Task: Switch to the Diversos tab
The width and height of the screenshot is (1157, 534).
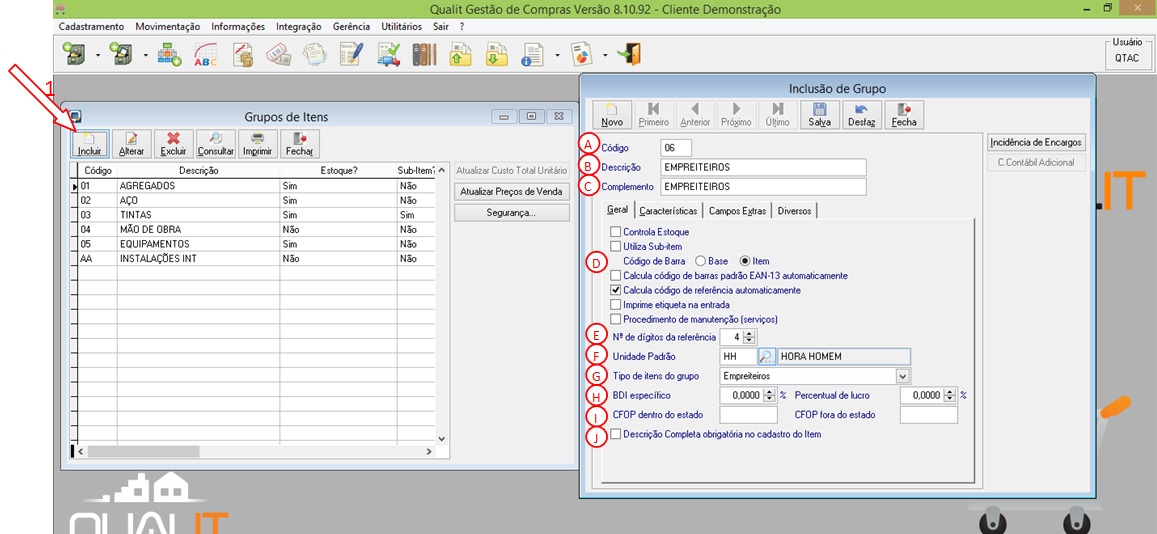Action: [794, 211]
